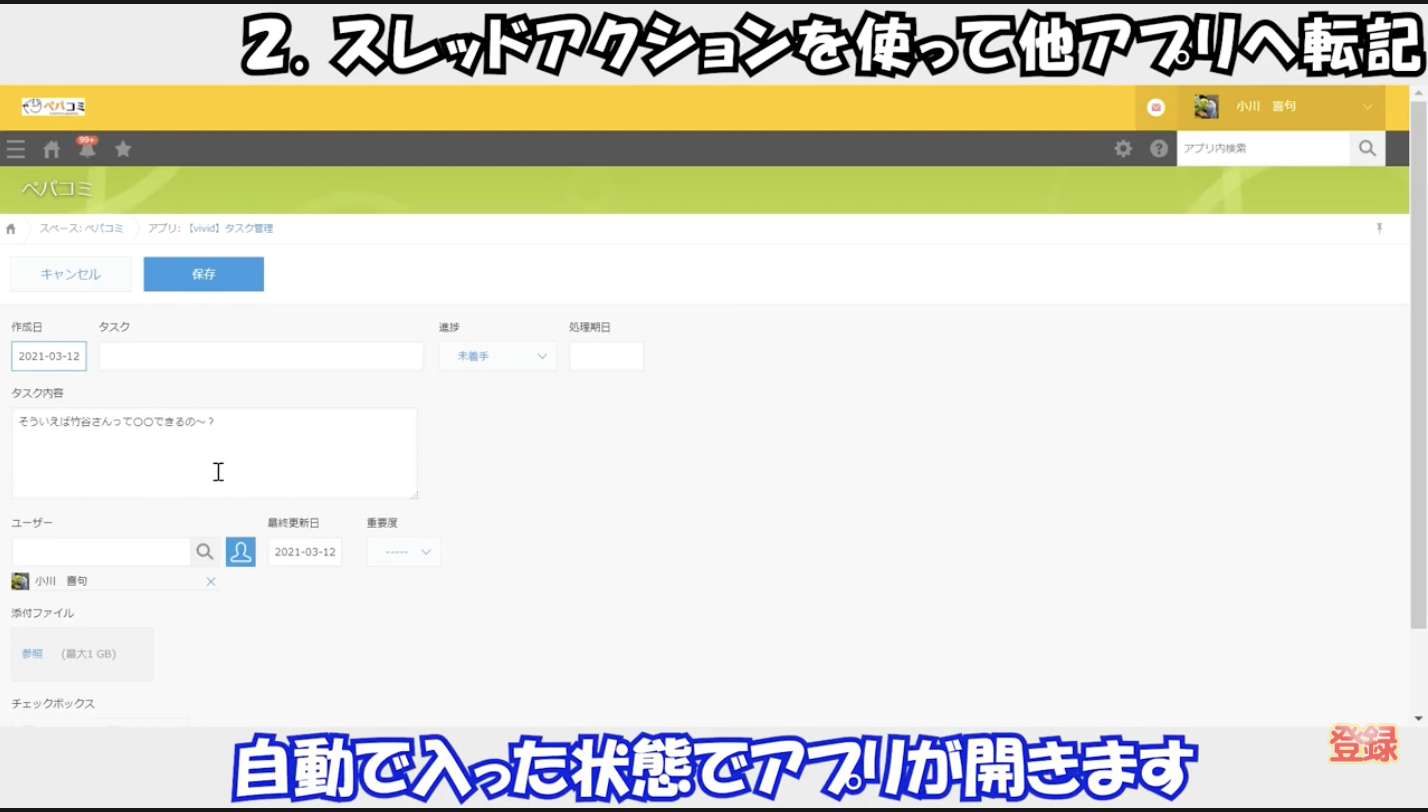Click the スペース: ペパコミ breadcrumb
This screenshot has width=1428, height=812.
(81, 229)
